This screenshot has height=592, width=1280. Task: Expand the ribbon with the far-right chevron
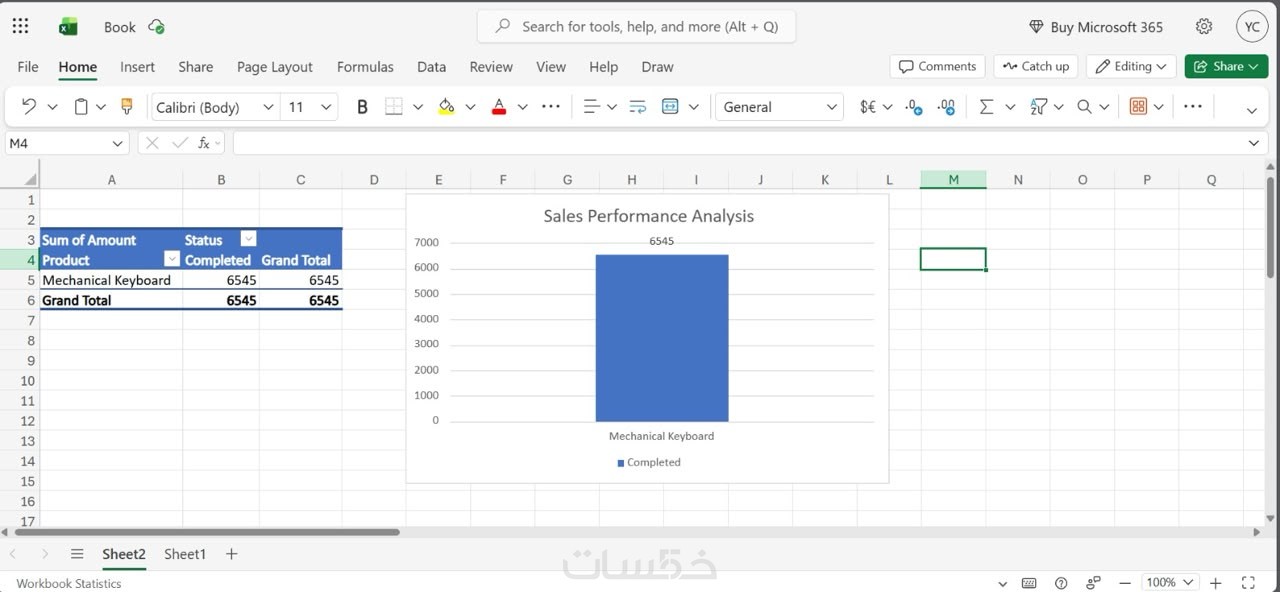point(1252,110)
